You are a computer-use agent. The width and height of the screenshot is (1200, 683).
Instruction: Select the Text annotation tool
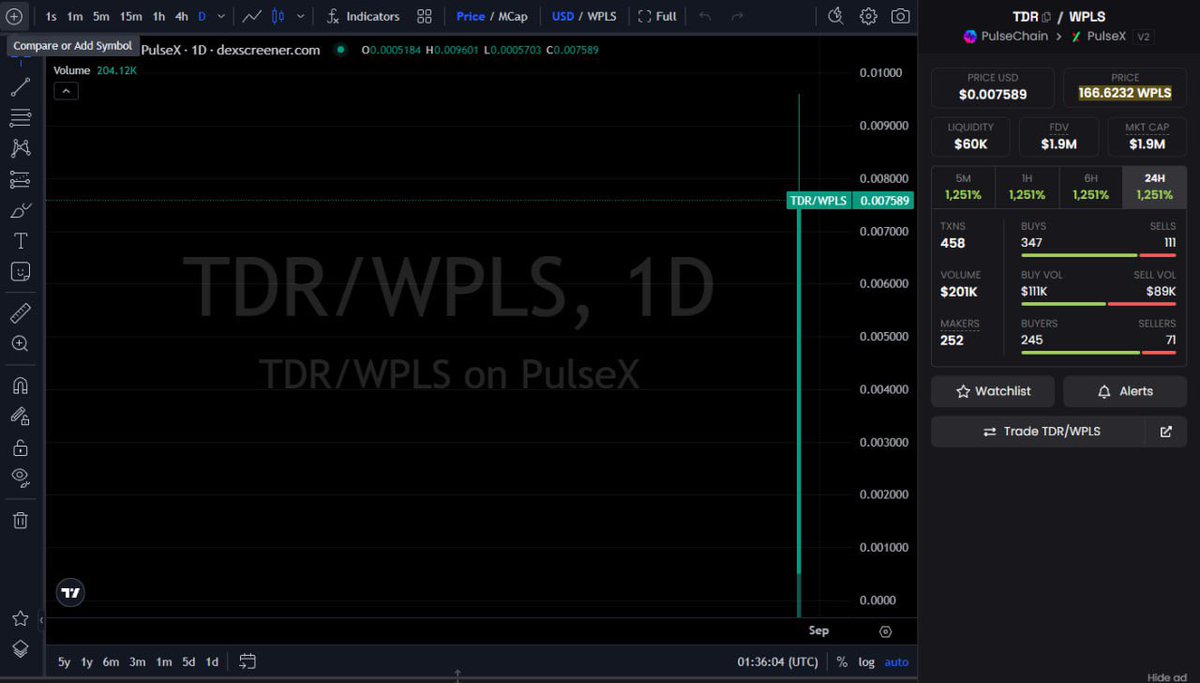20,241
